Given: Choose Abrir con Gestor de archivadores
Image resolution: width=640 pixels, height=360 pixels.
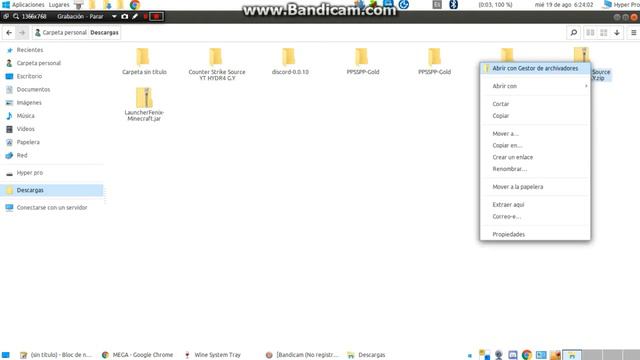Looking at the screenshot, I should point(535,68).
